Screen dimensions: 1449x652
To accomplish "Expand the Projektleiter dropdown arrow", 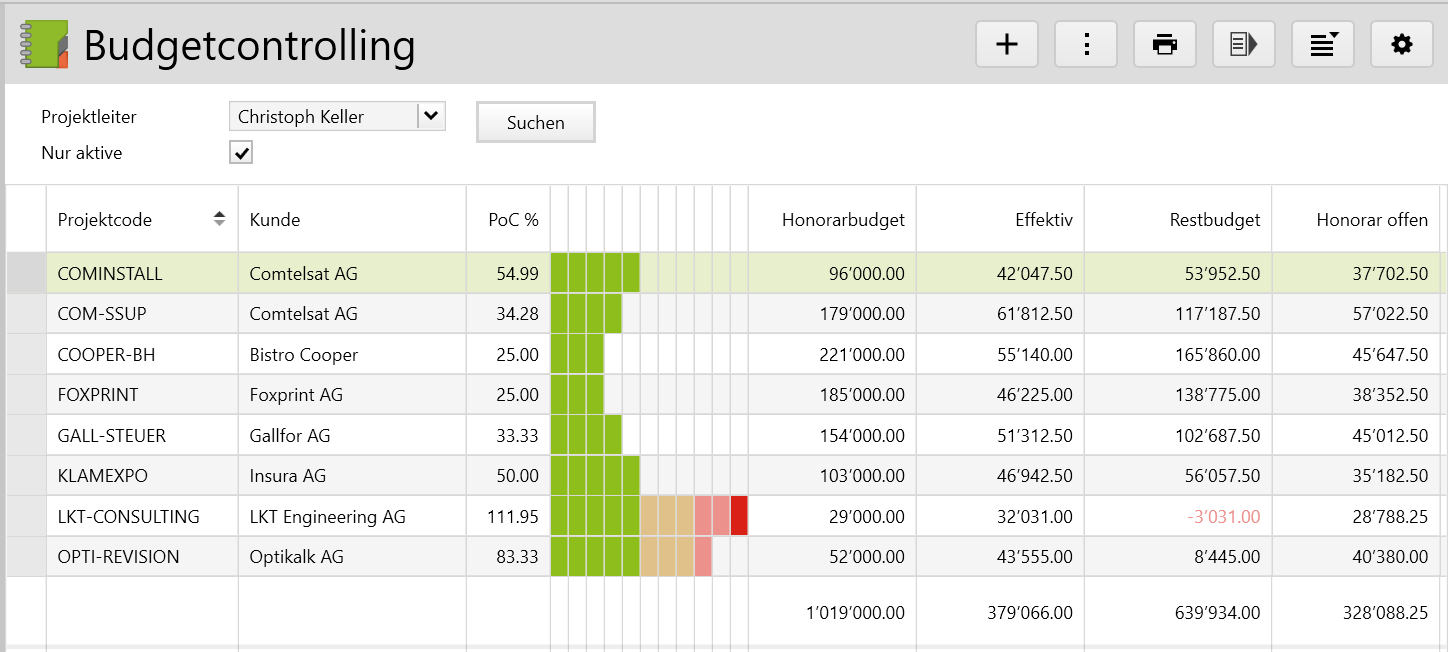I will pos(431,116).
